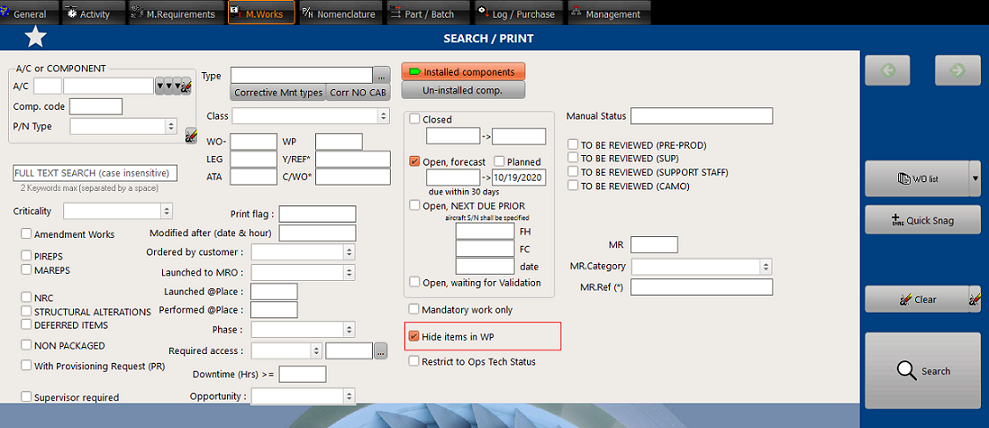Uncheck Open, forecast checkbox
This screenshot has width=989, height=428.
coord(414,161)
